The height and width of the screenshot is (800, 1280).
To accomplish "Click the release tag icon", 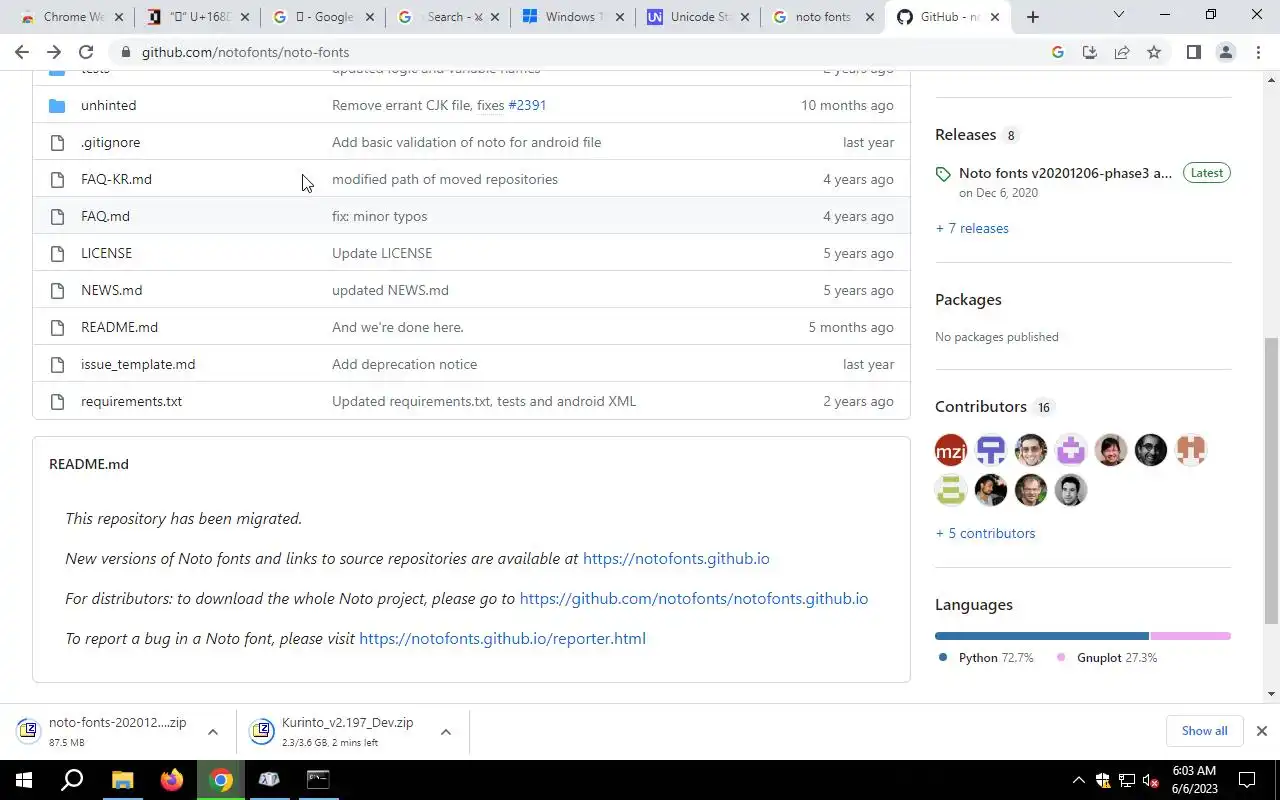I will pyautogui.click(x=943, y=174).
